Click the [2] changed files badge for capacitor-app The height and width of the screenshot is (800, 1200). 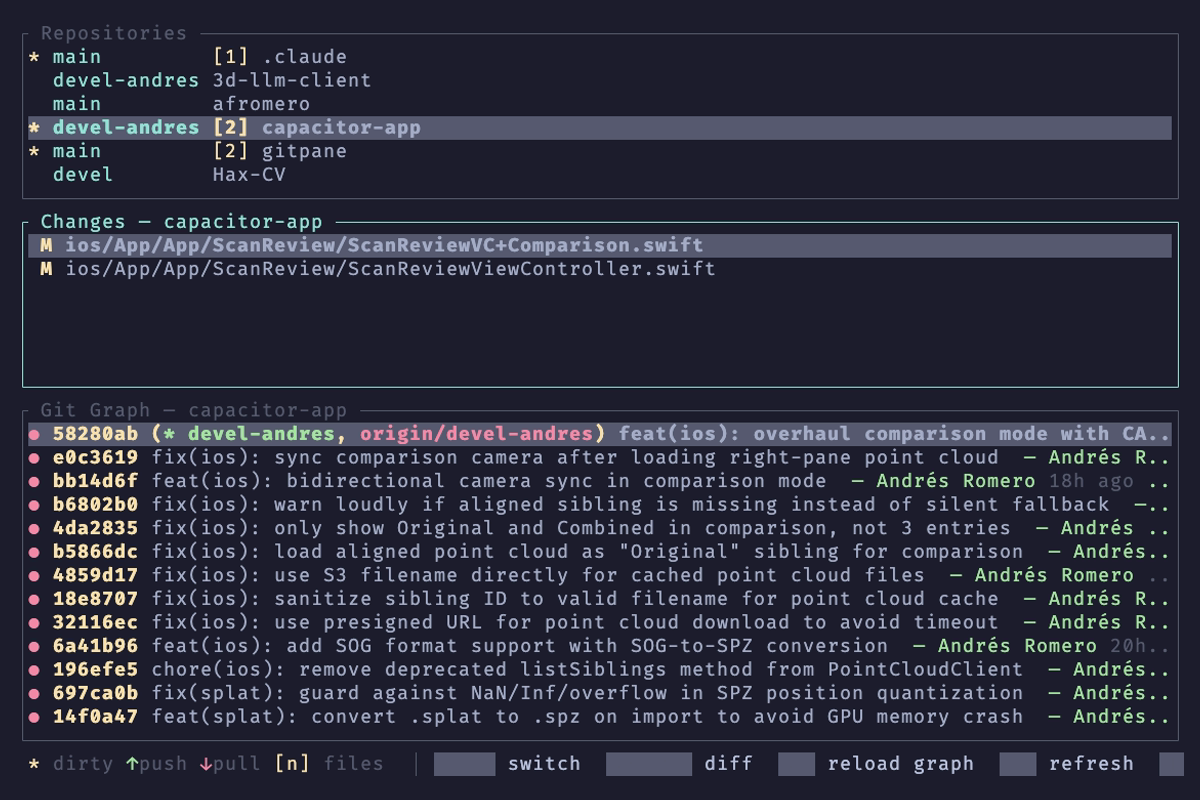click(230, 127)
